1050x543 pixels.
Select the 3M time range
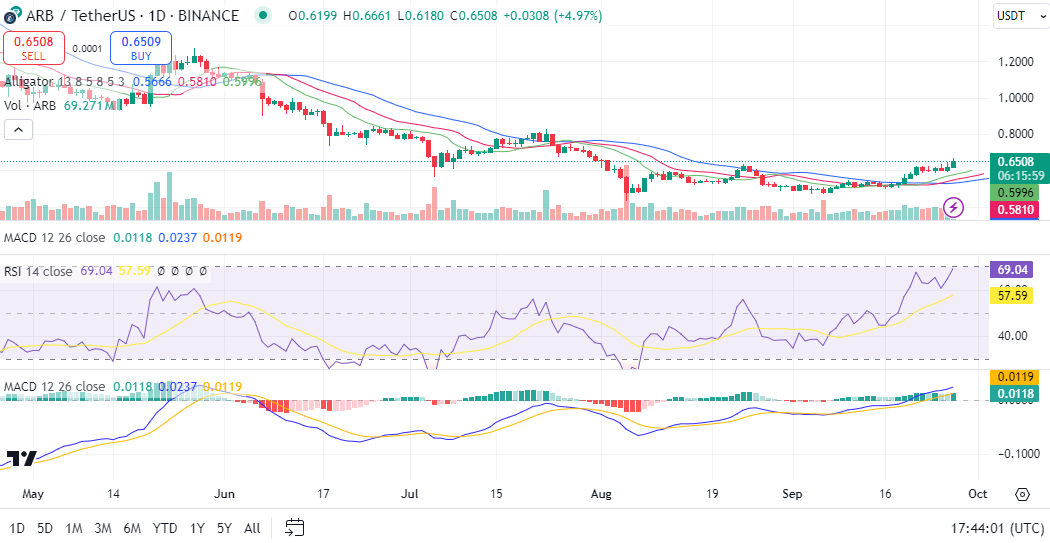pos(102,528)
